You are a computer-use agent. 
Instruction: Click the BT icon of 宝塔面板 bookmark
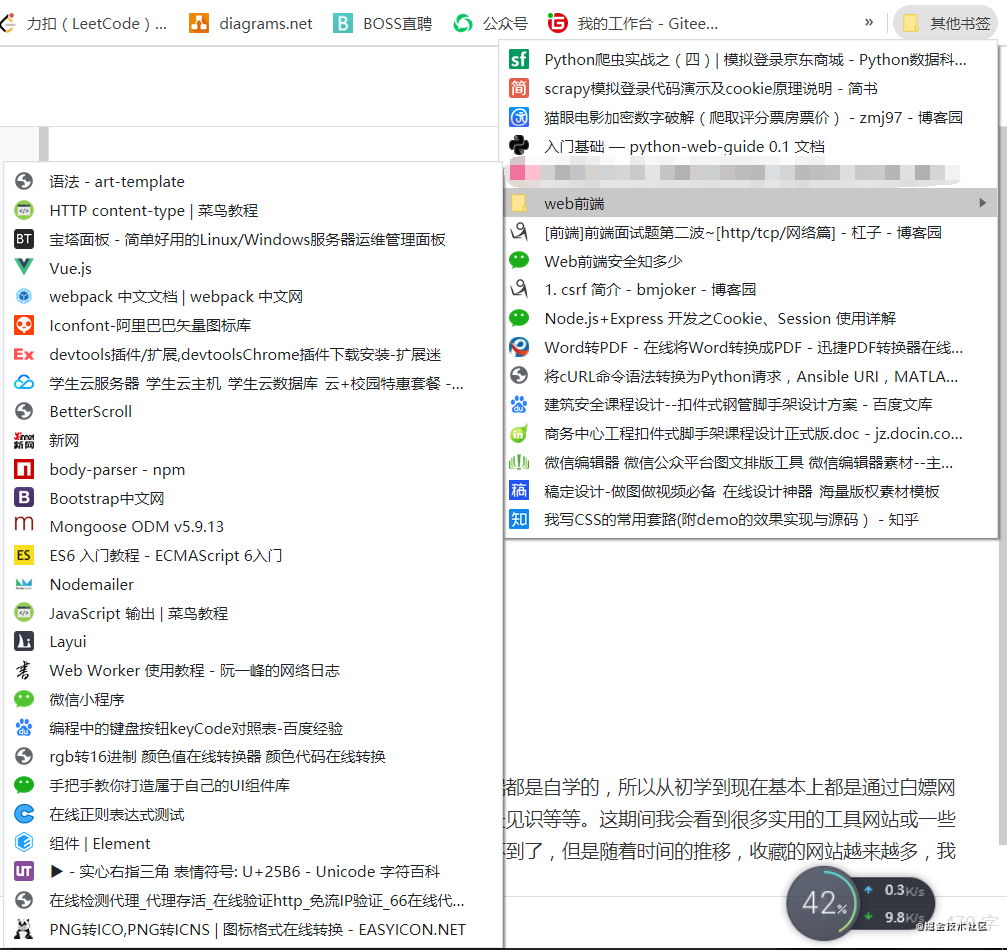pyautogui.click(x=24, y=239)
